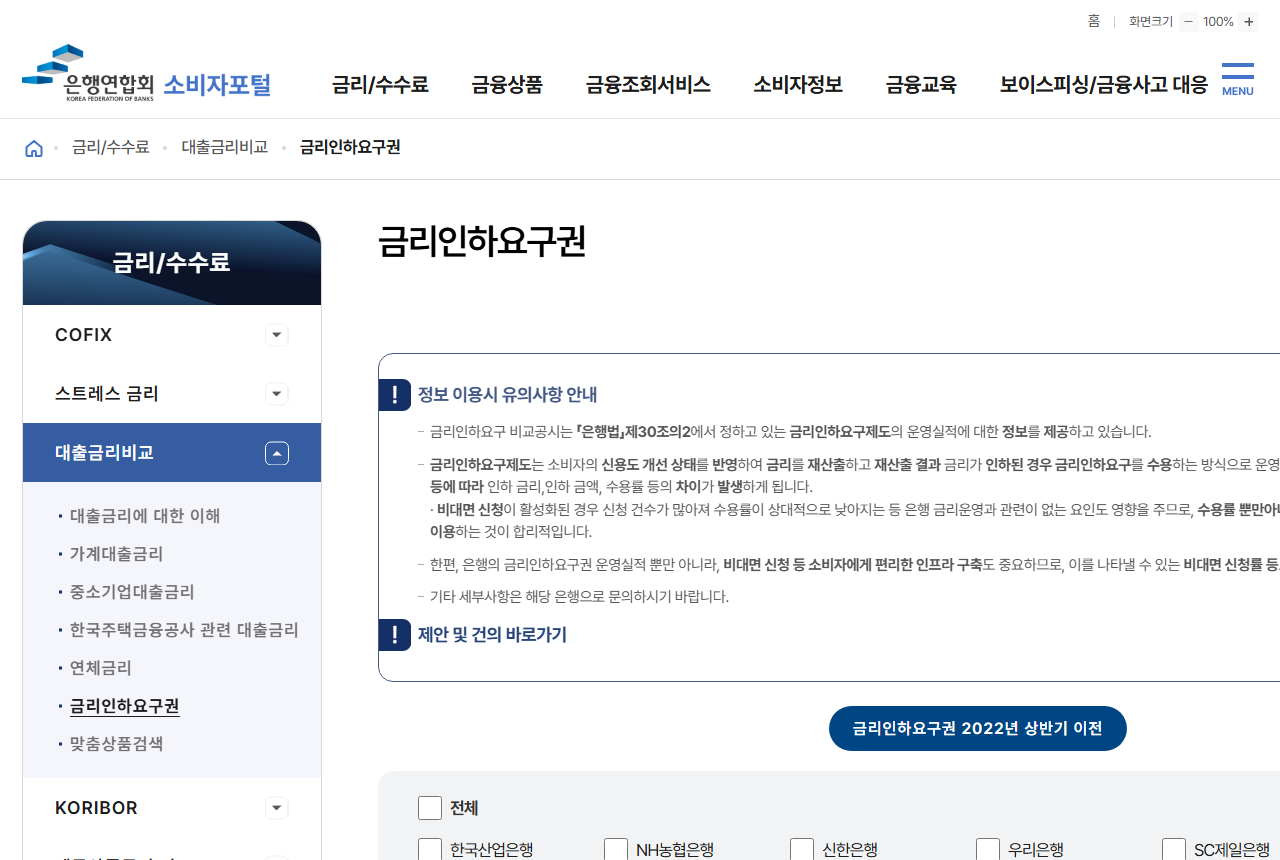Viewport: 1280px width, 860px height.
Task: Open 대출금리에 대한 이해 in sidebar
Action: (145, 516)
